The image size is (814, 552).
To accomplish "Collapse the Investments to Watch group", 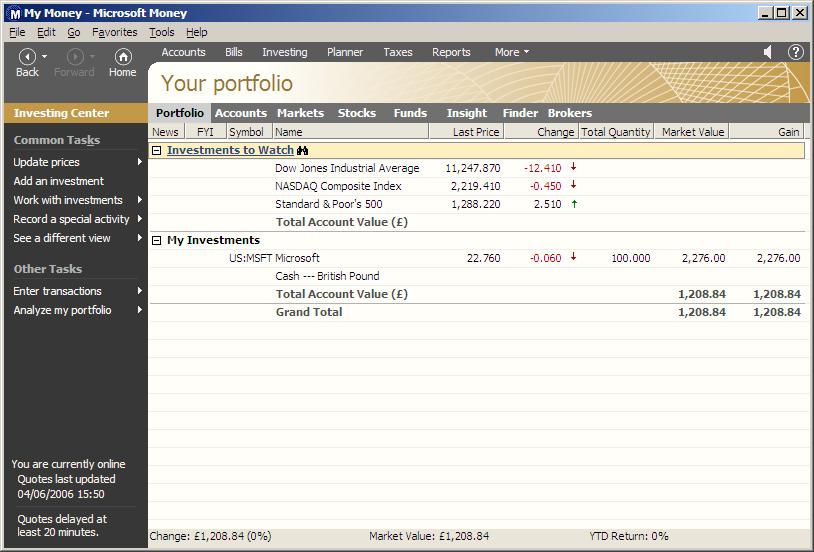I will coord(156,151).
